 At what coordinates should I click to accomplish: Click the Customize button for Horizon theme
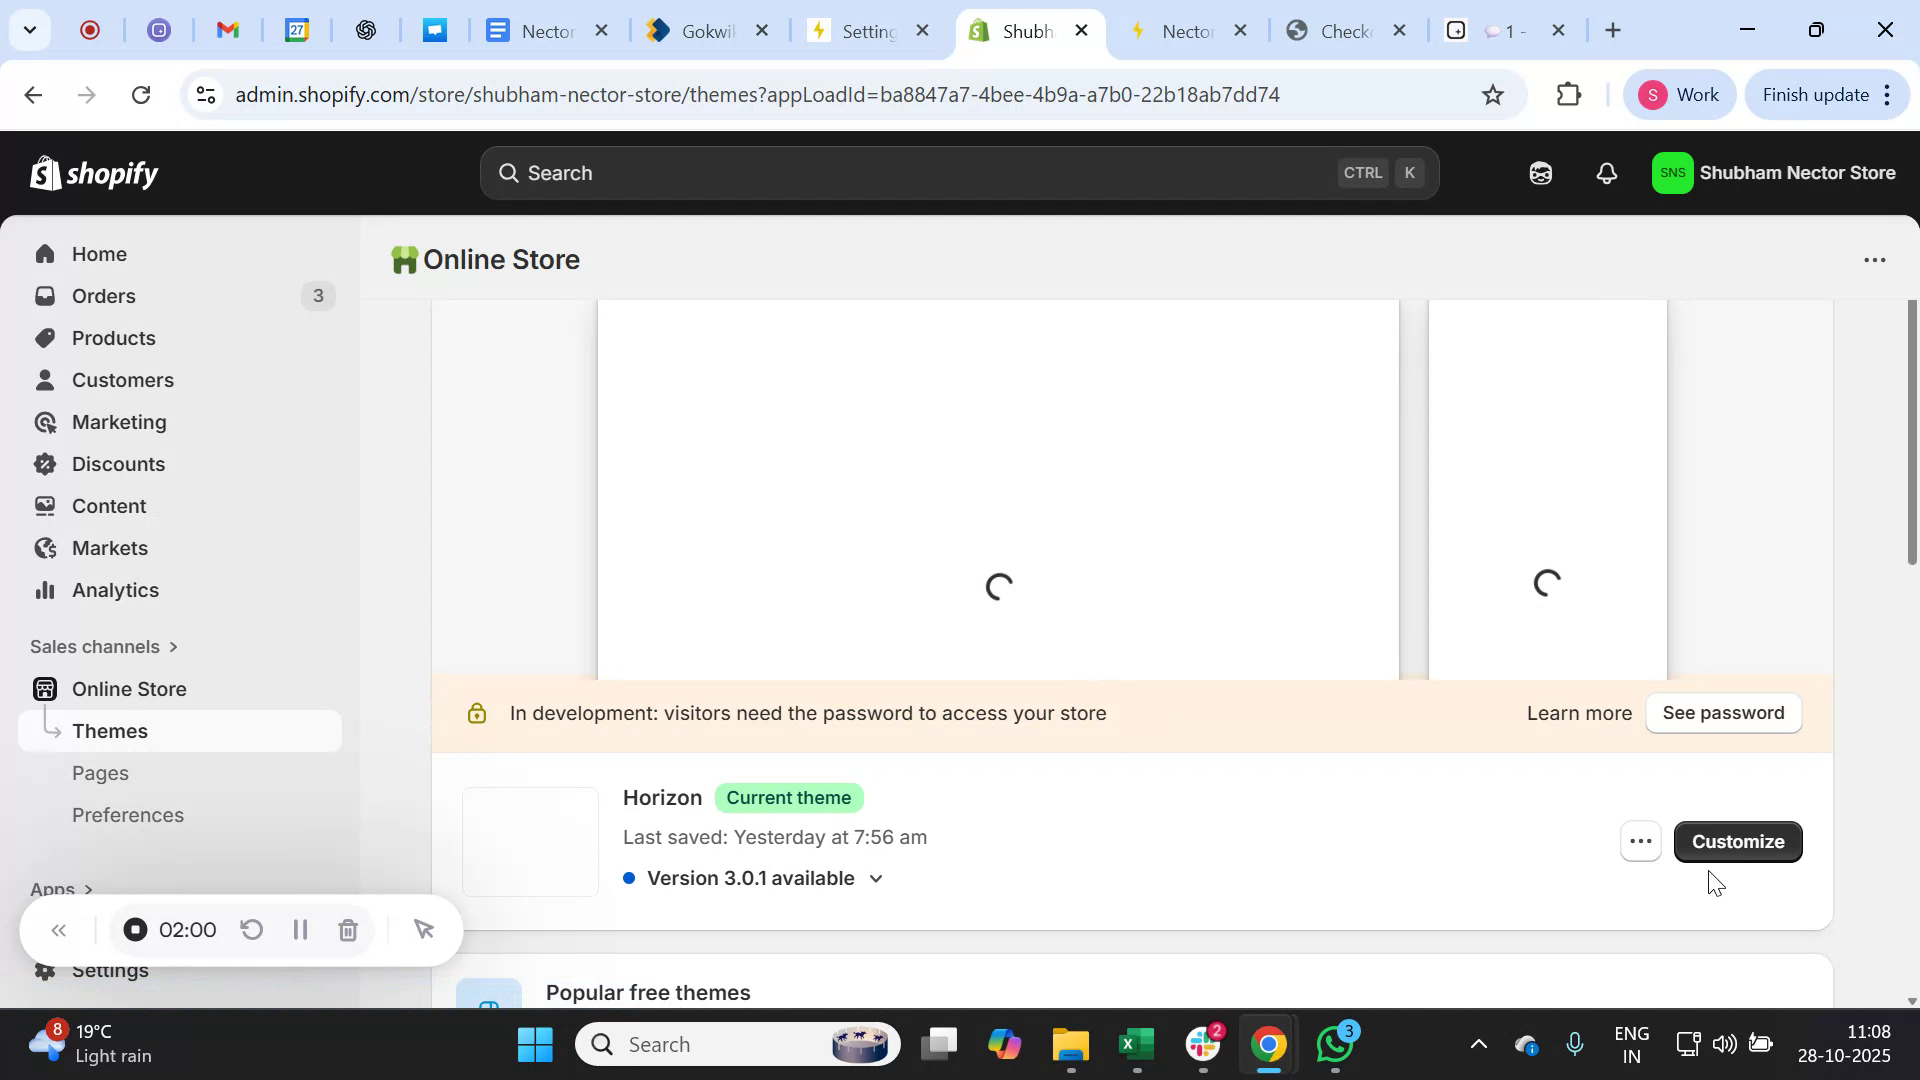[x=1737, y=841]
